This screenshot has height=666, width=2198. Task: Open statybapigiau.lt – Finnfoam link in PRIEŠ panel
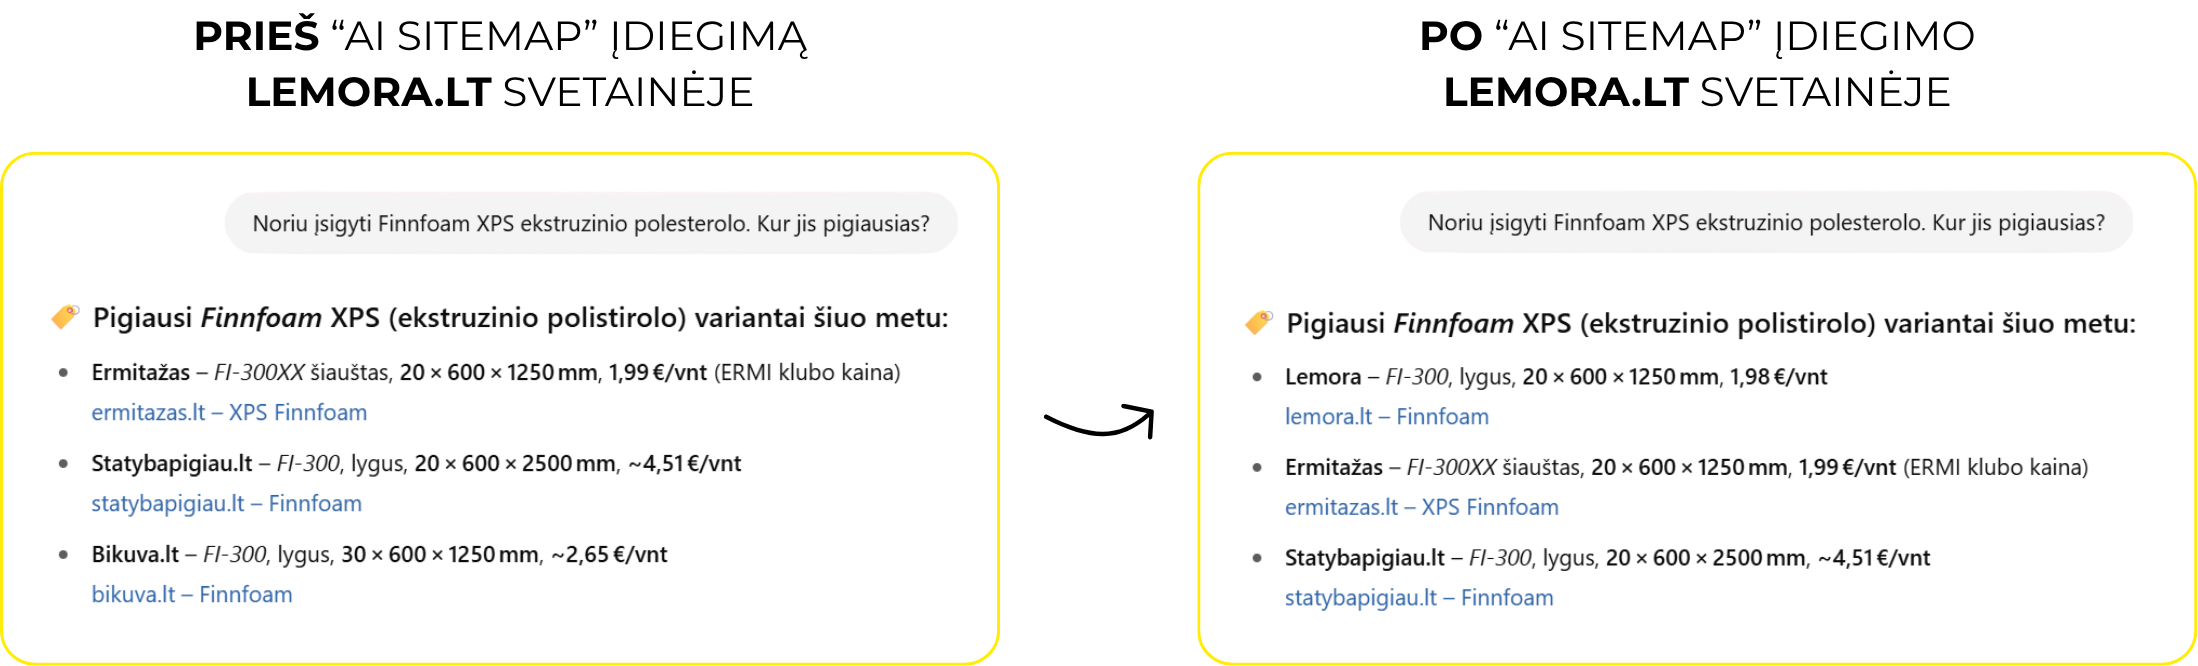pos(226,504)
